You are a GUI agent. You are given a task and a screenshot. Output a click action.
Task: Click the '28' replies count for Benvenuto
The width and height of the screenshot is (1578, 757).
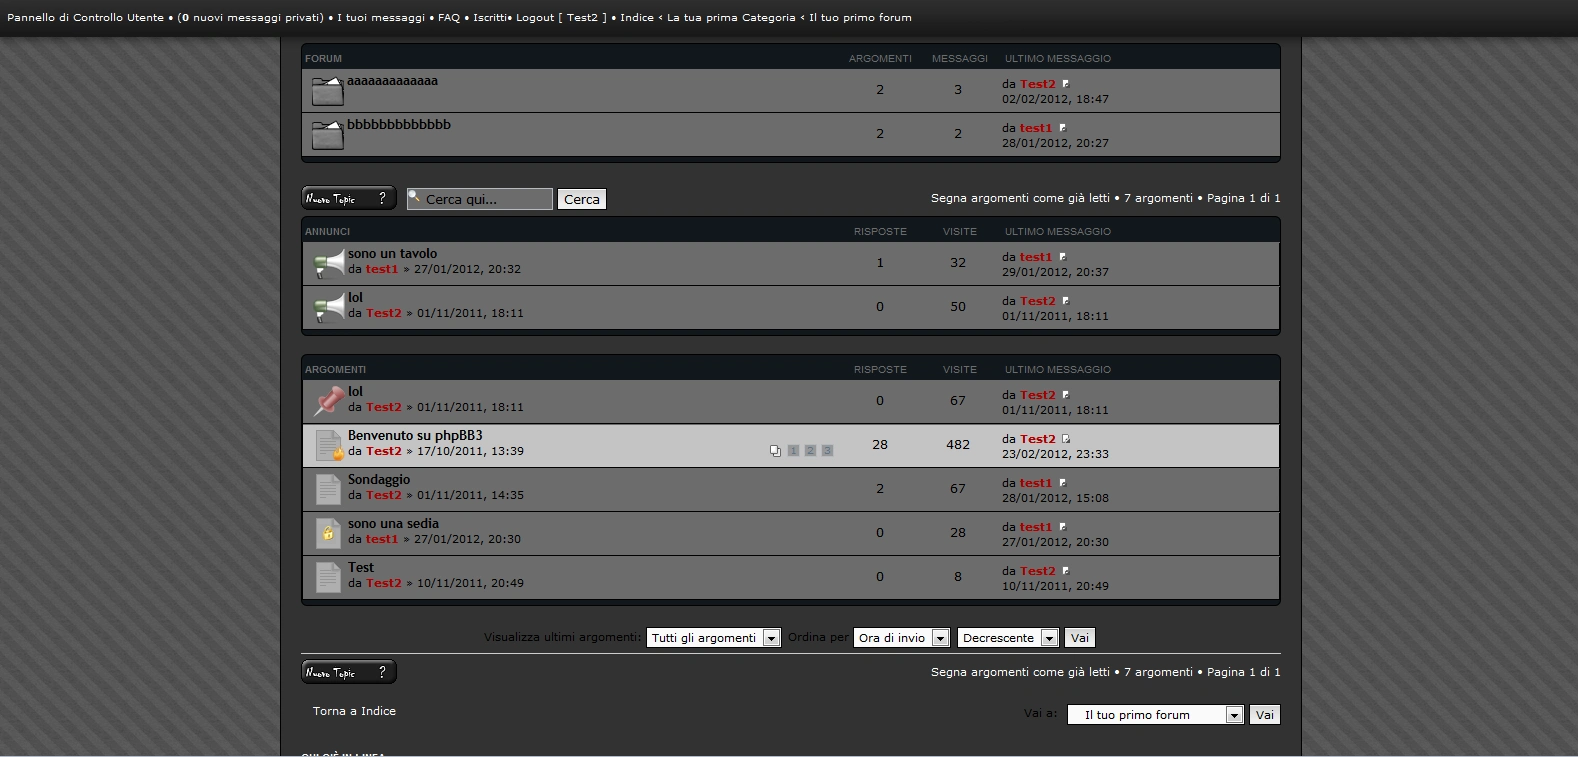880,445
